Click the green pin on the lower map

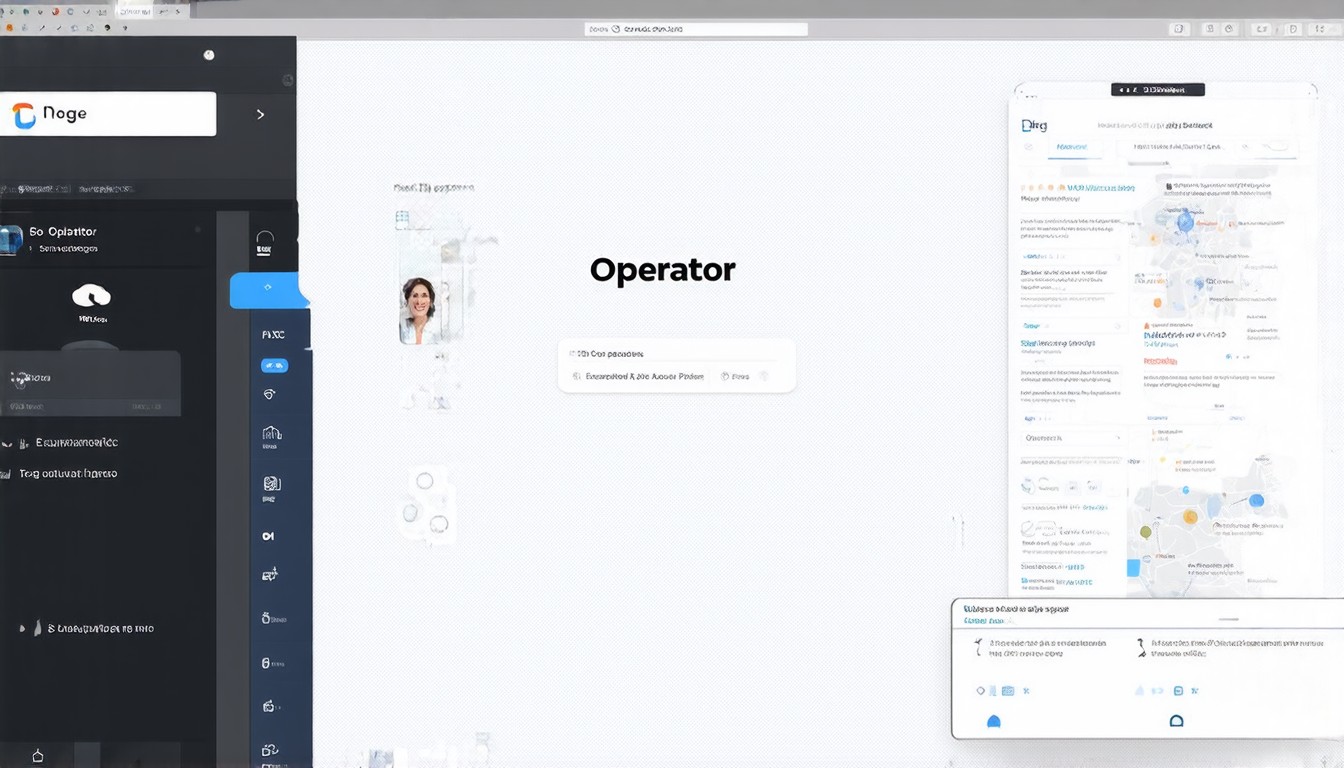(1146, 532)
